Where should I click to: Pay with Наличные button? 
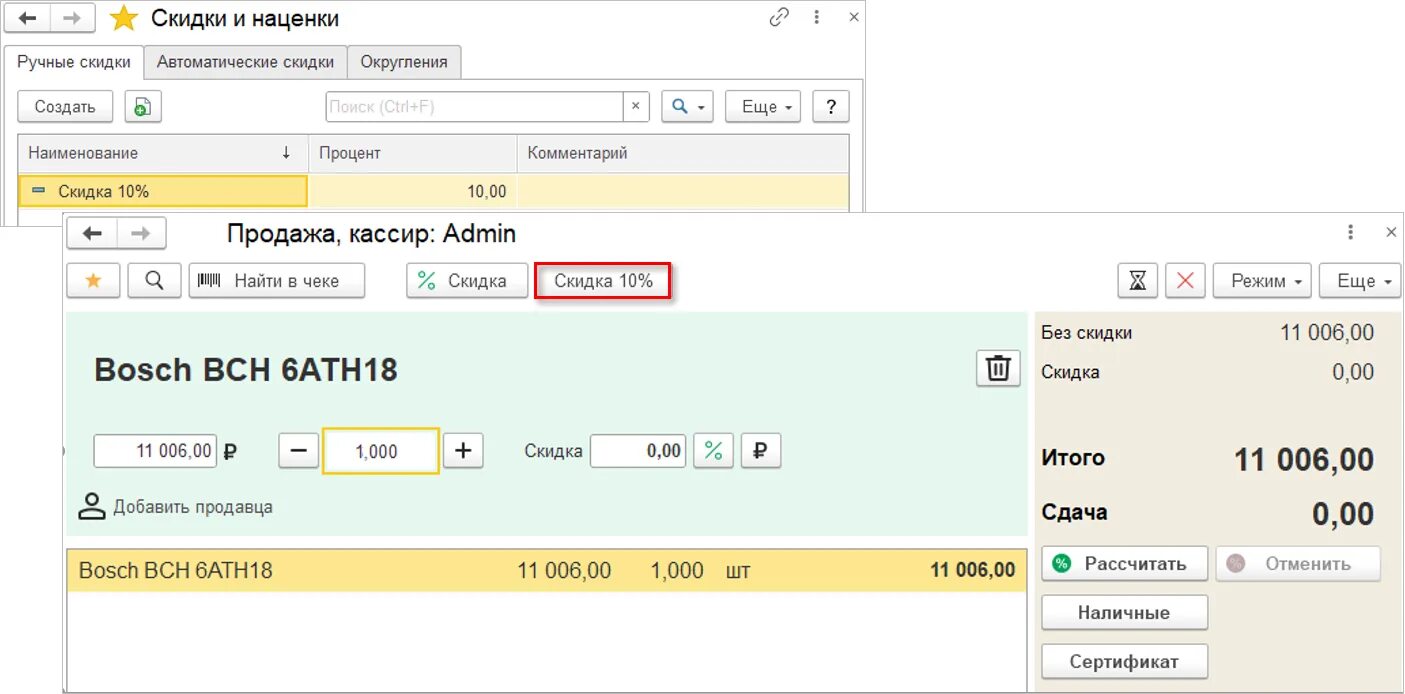click(1124, 613)
